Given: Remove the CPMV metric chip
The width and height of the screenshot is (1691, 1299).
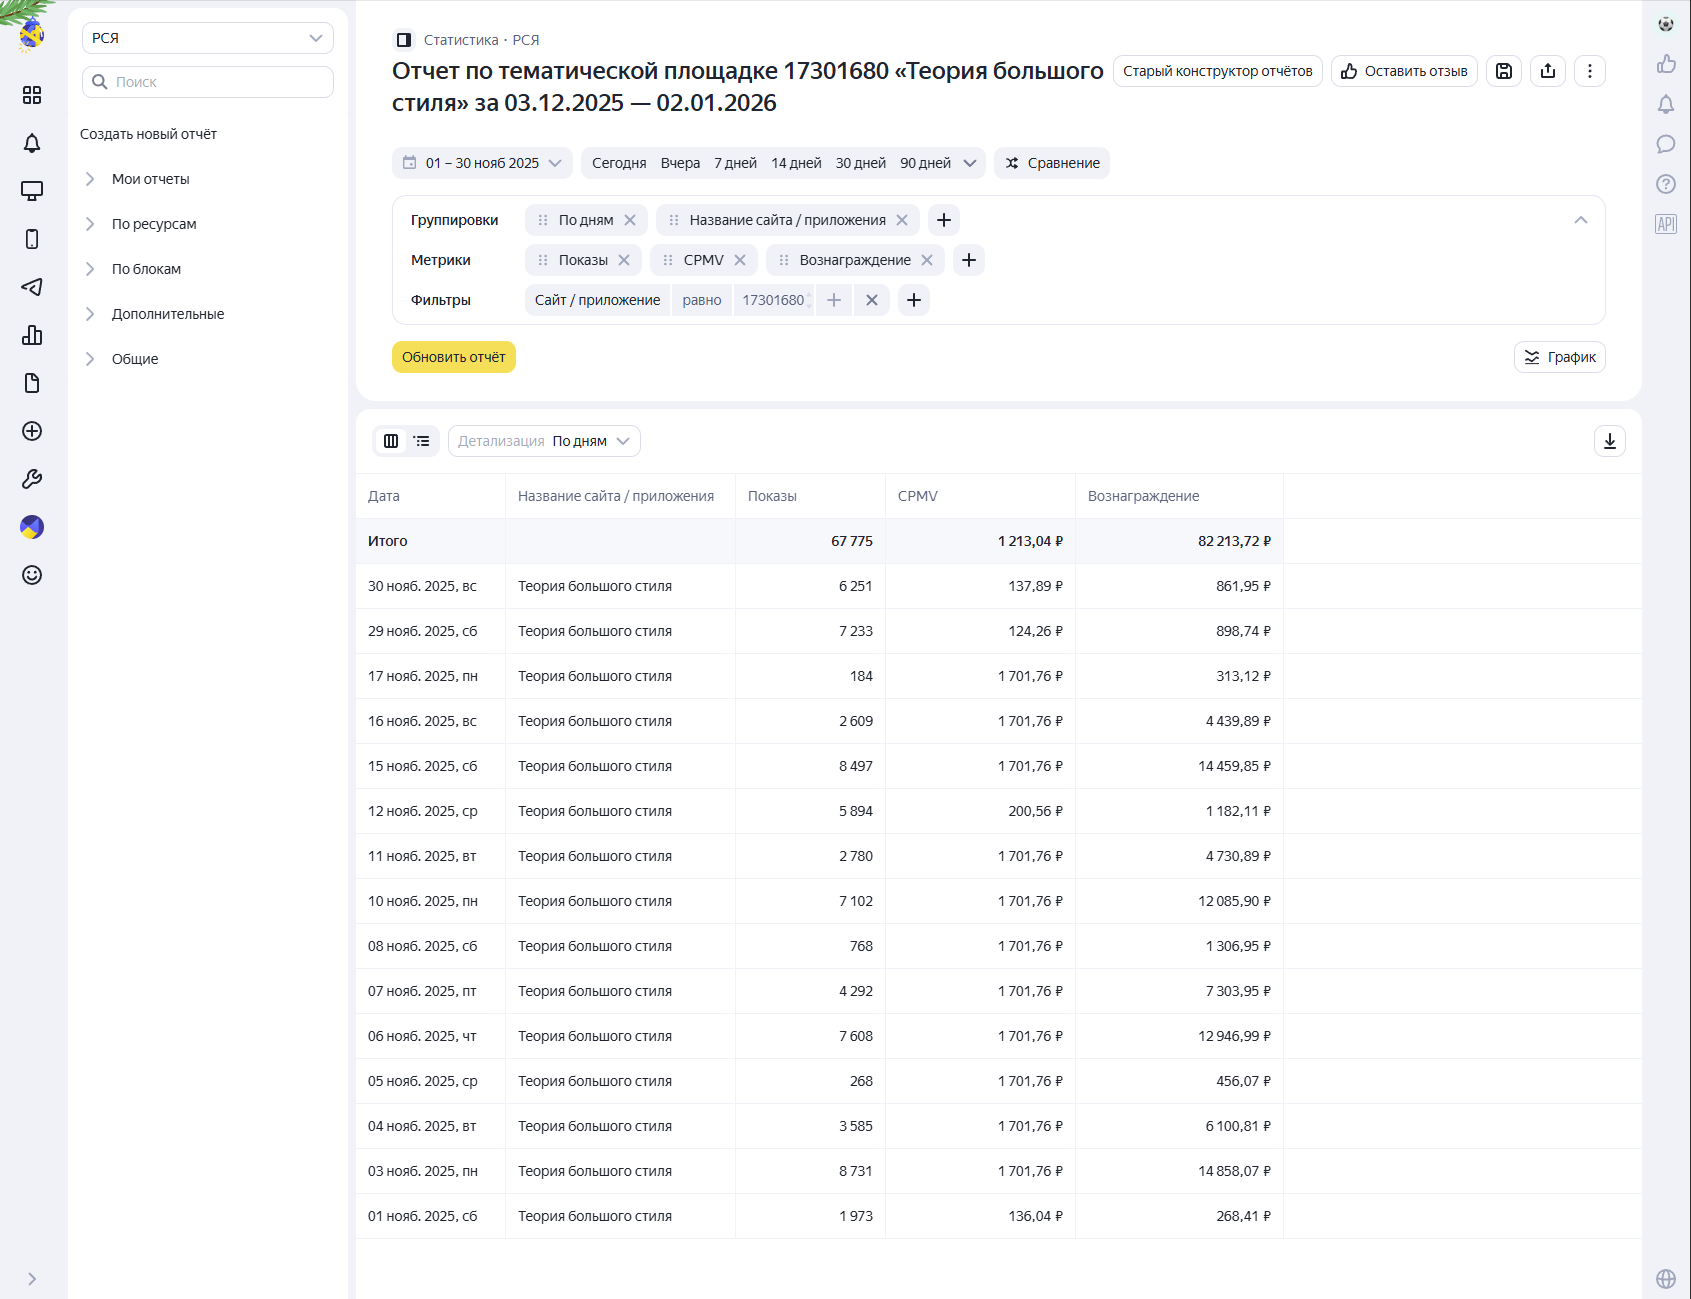Looking at the screenshot, I should [x=740, y=260].
